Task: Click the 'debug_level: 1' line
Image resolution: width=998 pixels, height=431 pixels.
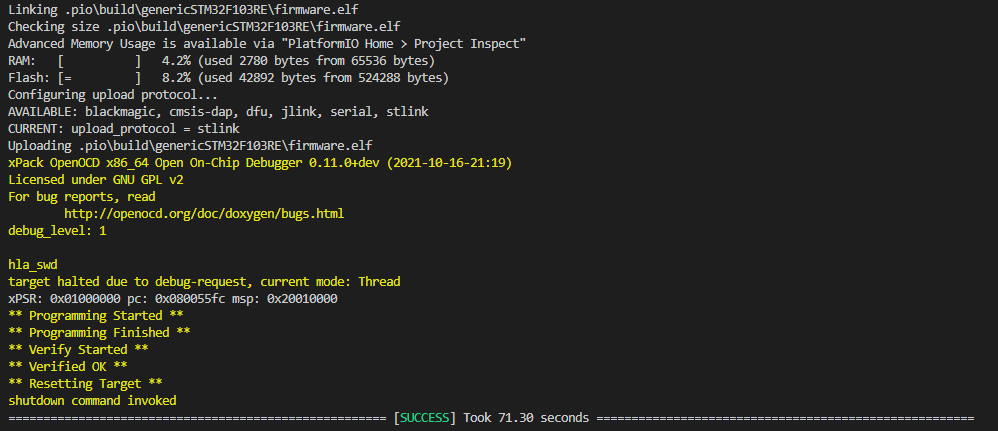Action: coord(57,230)
